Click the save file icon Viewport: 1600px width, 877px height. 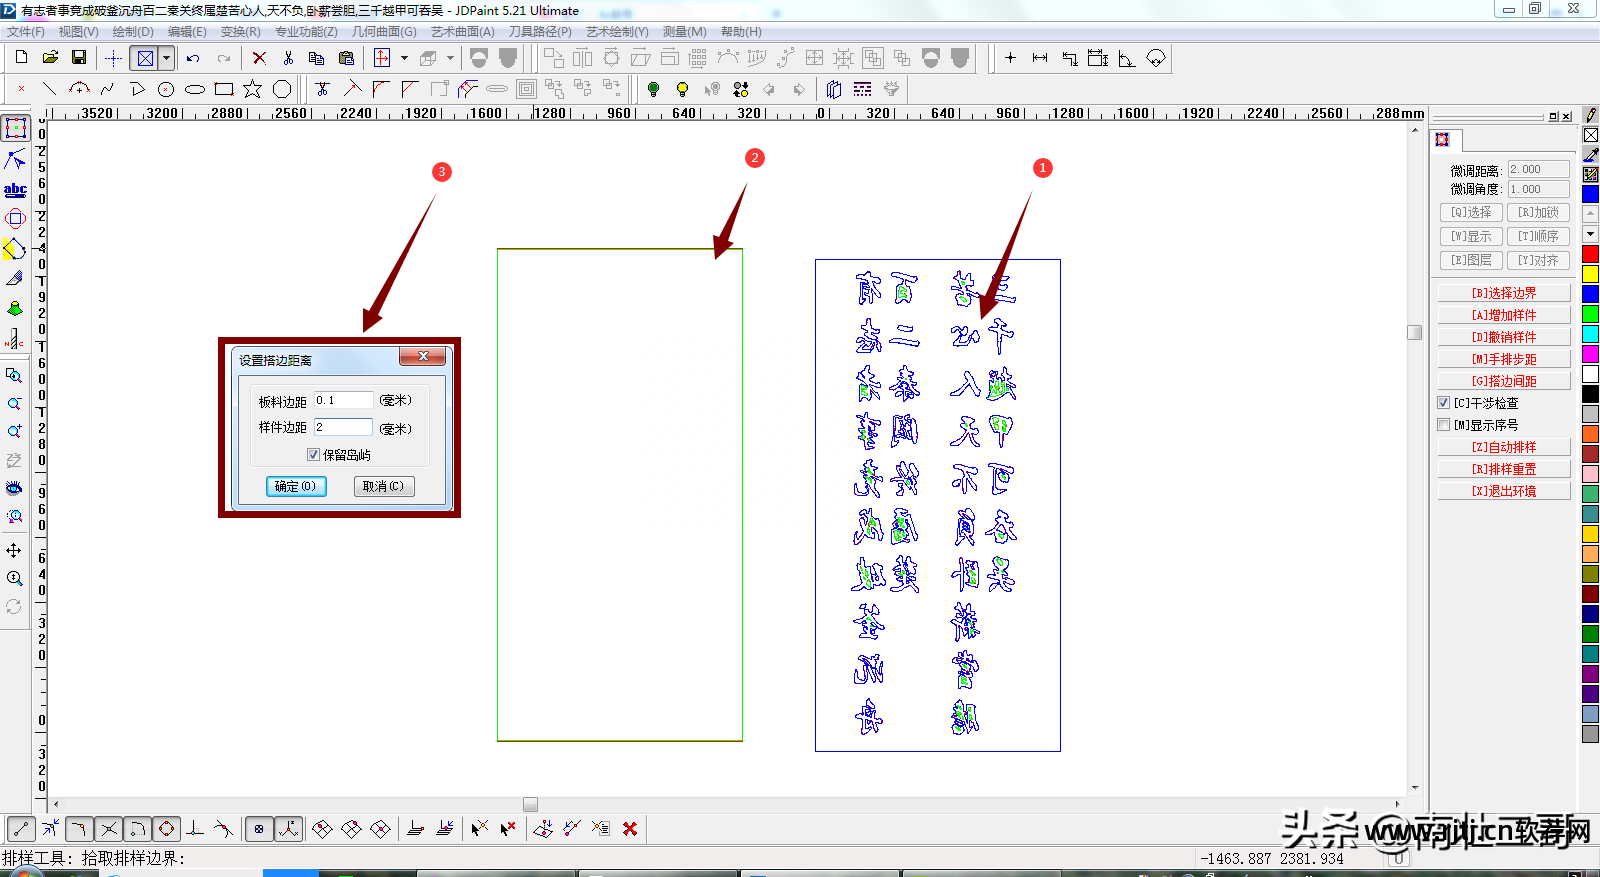[x=79, y=58]
